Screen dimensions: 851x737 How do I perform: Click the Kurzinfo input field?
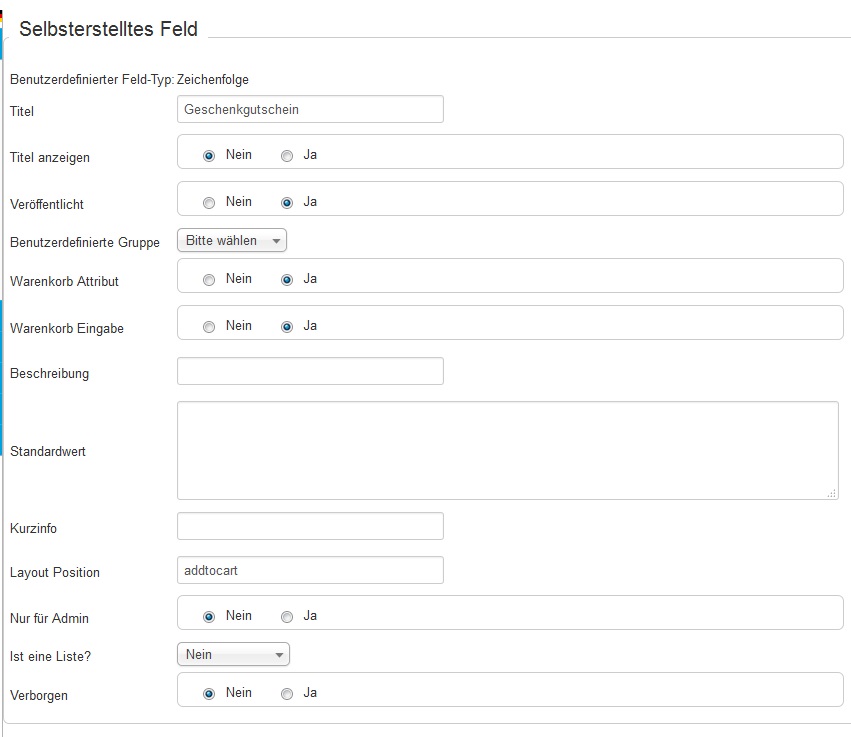(x=310, y=526)
